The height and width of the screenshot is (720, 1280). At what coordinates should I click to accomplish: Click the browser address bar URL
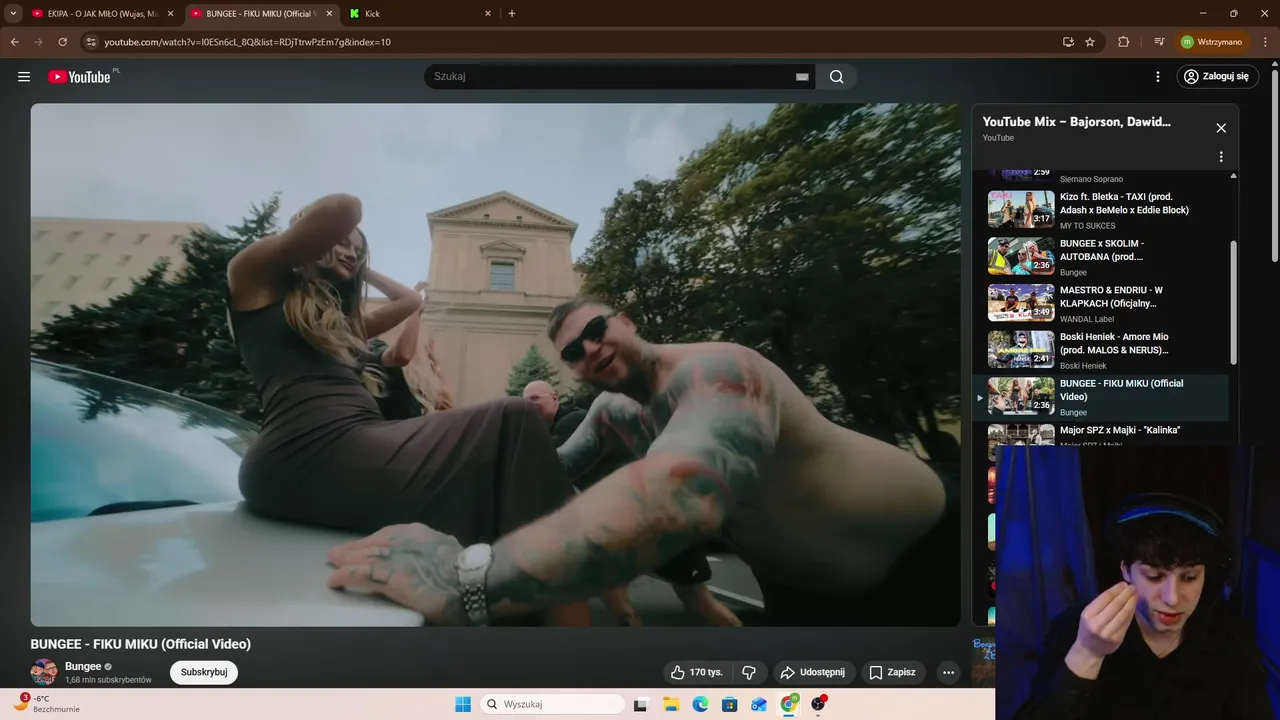tap(247, 42)
